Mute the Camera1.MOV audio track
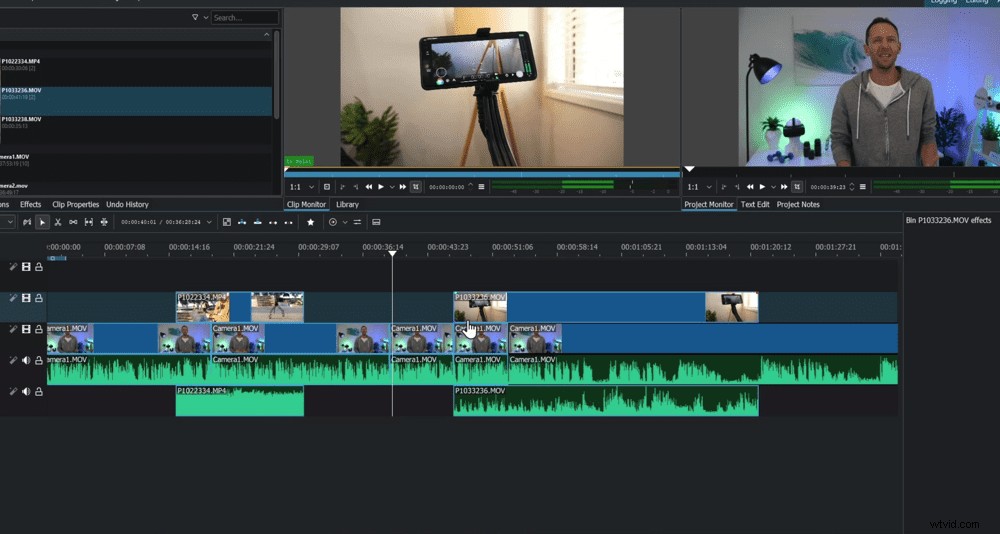 point(26,360)
